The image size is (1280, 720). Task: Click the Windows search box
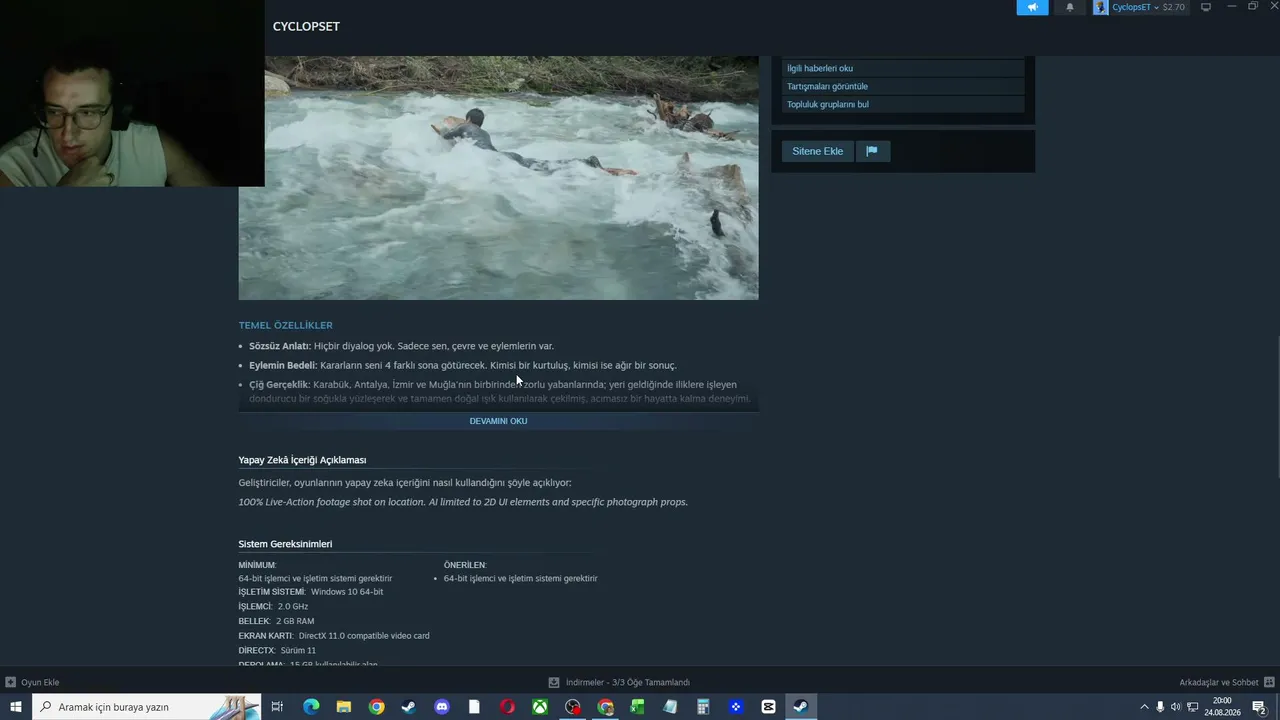(146, 707)
